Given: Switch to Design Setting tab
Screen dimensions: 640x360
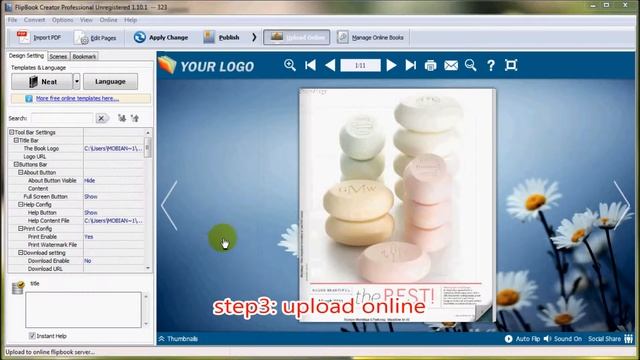Looking at the screenshot, I should (27, 56).
